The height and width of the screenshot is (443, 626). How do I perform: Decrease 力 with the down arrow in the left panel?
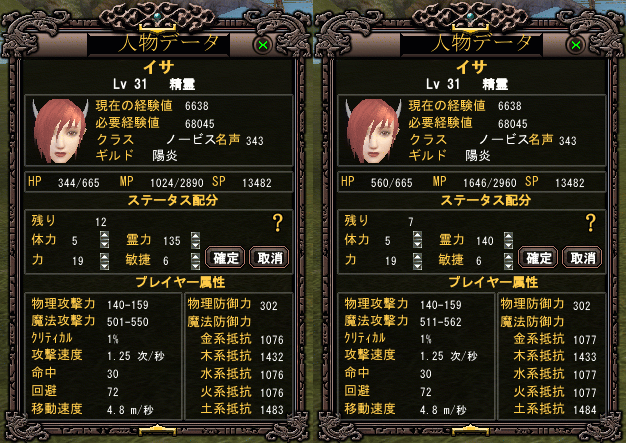pyautogui.click(x=104, y=266)
